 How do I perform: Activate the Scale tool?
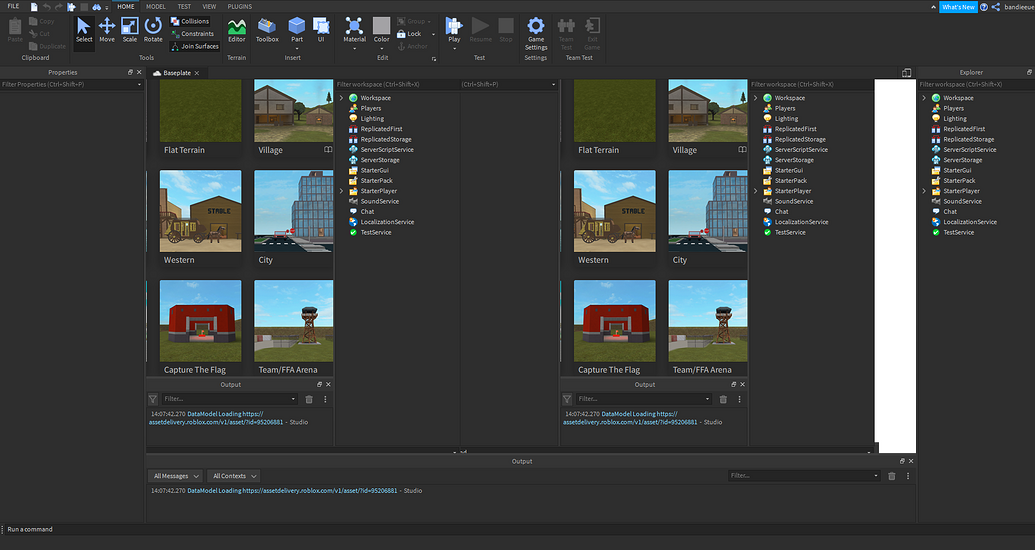point(130,30)
